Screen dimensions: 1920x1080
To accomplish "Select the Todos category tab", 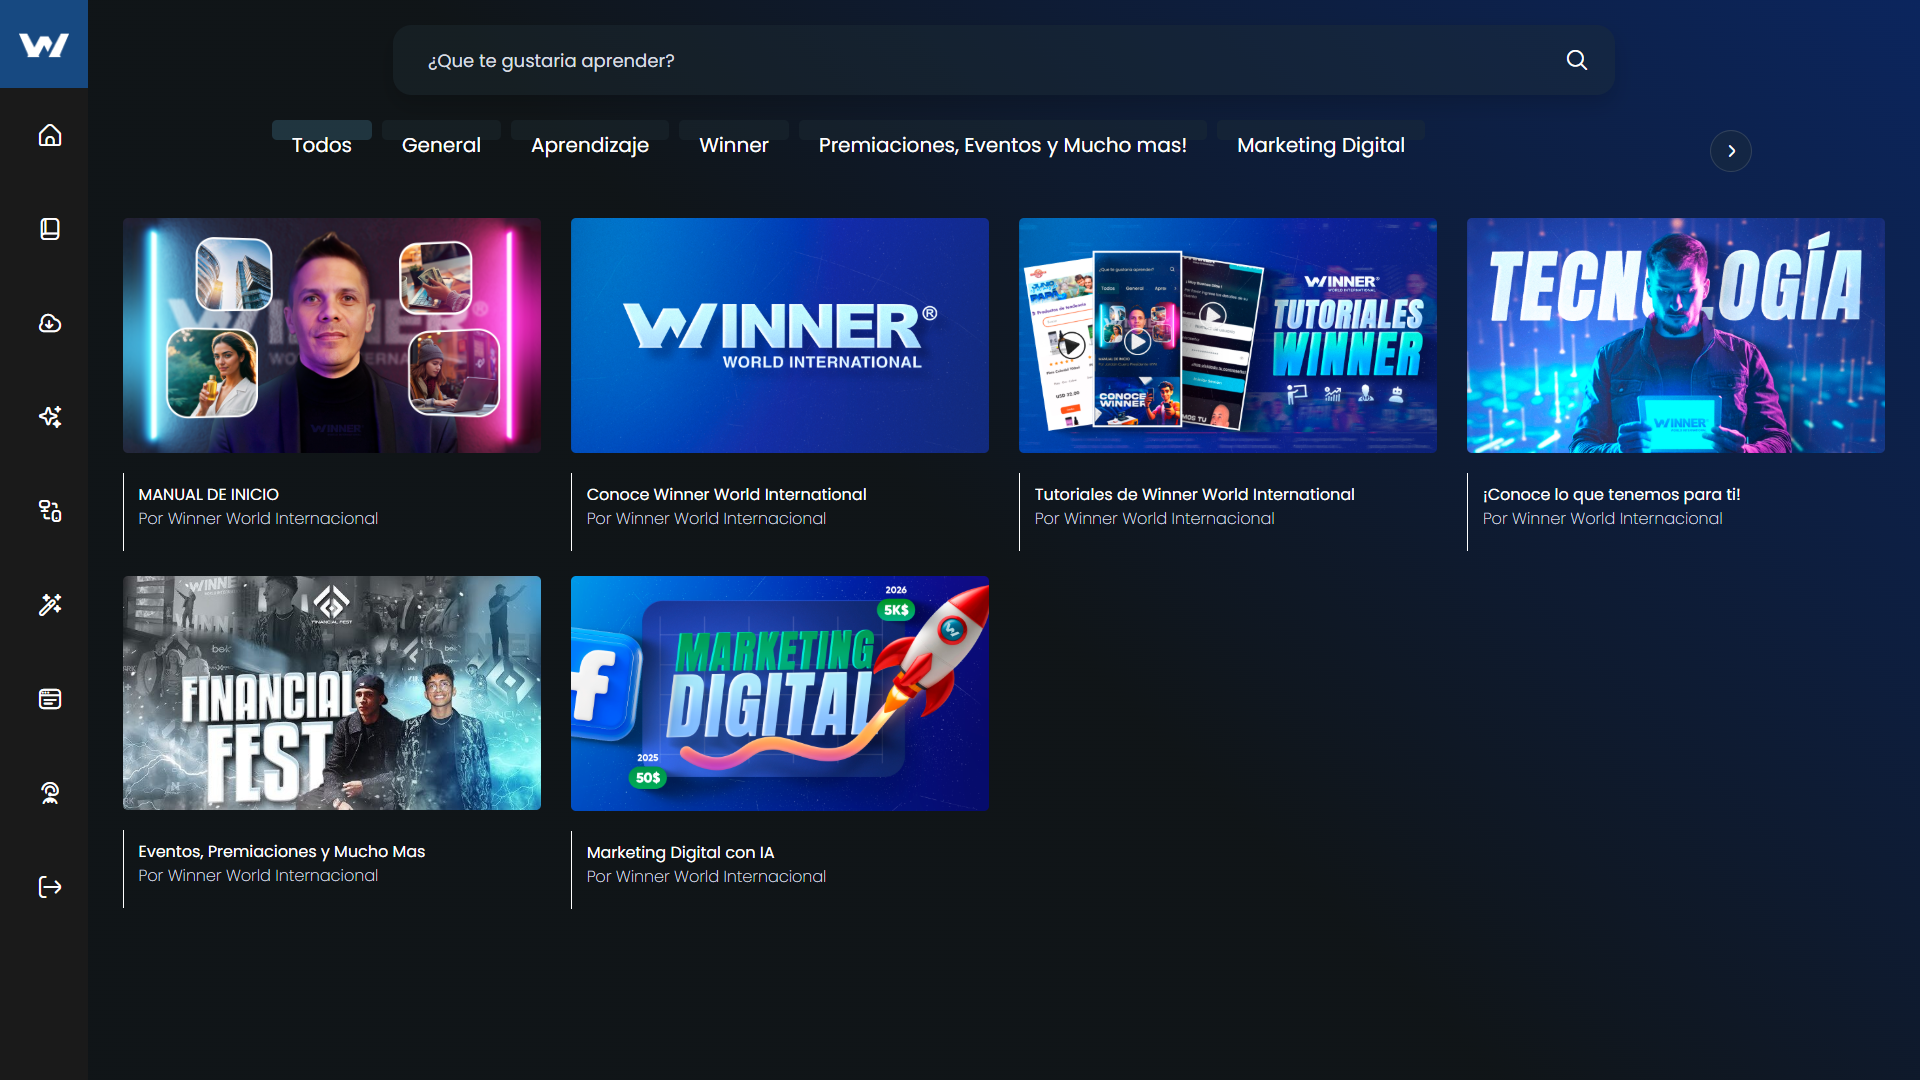I will [321, 145].
